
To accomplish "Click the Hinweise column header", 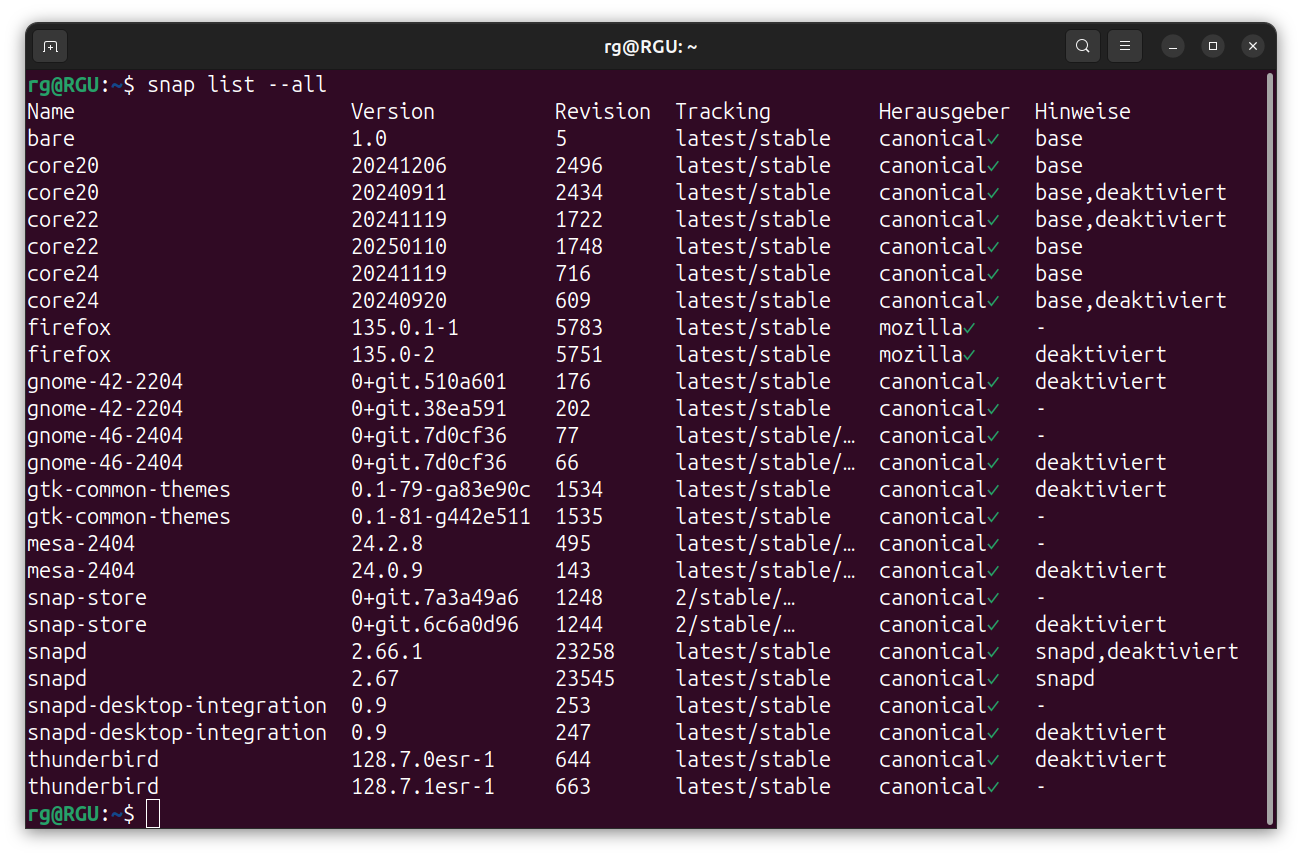I will [1083, 112].
